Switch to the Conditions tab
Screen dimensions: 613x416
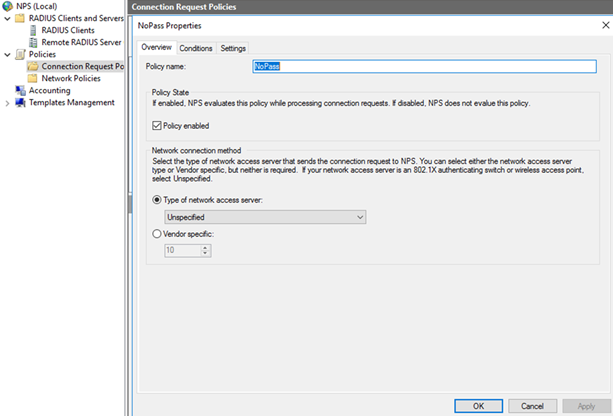coord(196,48)
